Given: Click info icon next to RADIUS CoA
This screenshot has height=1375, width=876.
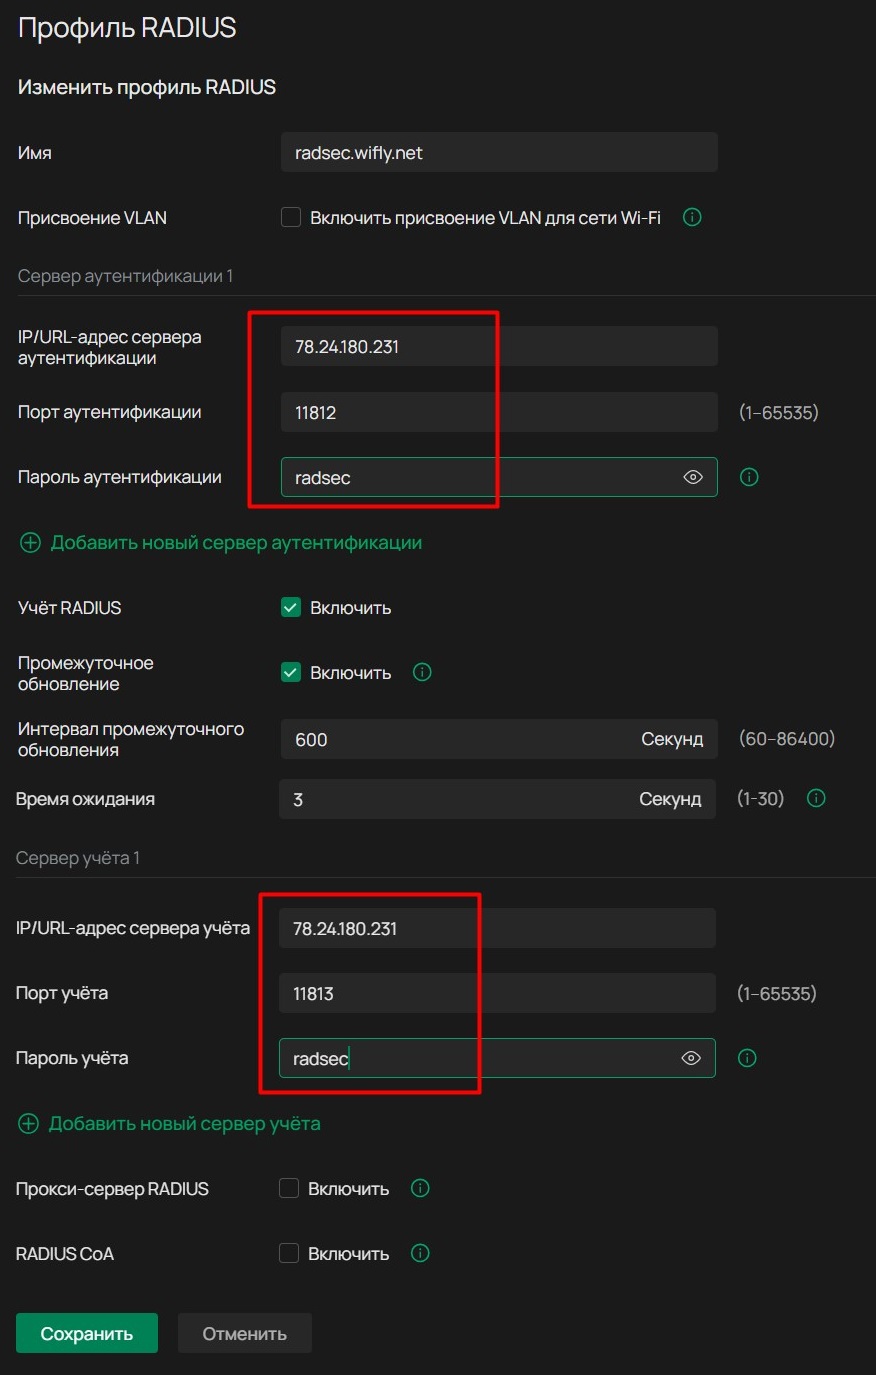Looking at the screenshot, I should point(420,1253).
